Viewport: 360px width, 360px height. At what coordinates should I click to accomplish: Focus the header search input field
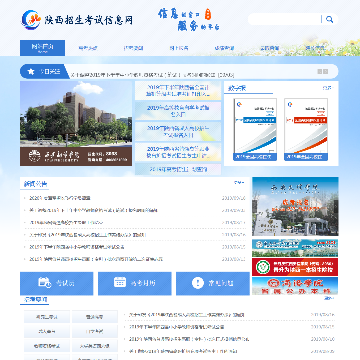(285, 19)
